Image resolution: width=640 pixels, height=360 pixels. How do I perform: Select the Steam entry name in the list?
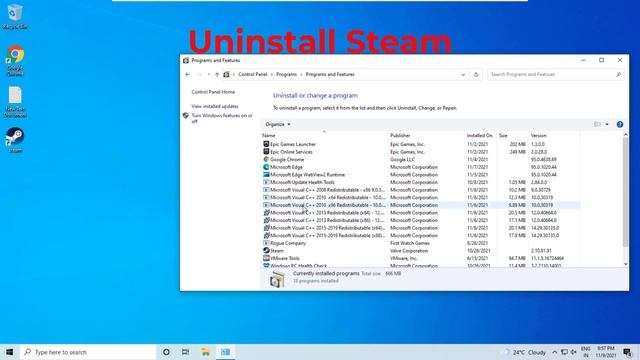tap(277, 251)
